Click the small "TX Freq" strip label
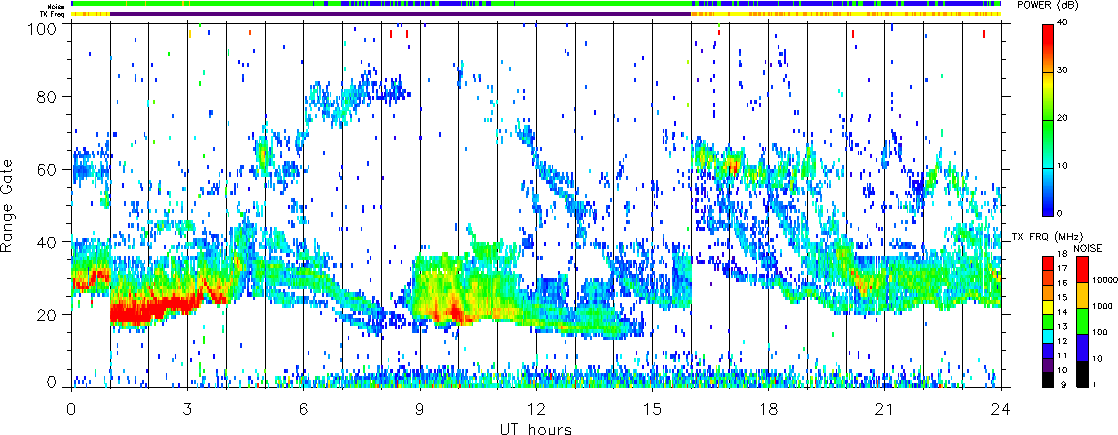 54,14
